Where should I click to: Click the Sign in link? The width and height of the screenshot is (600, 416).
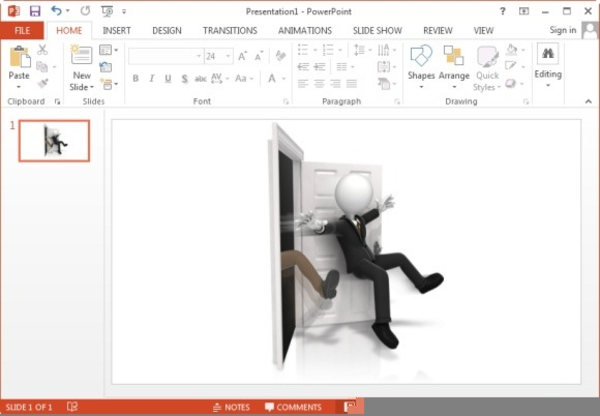563,31
